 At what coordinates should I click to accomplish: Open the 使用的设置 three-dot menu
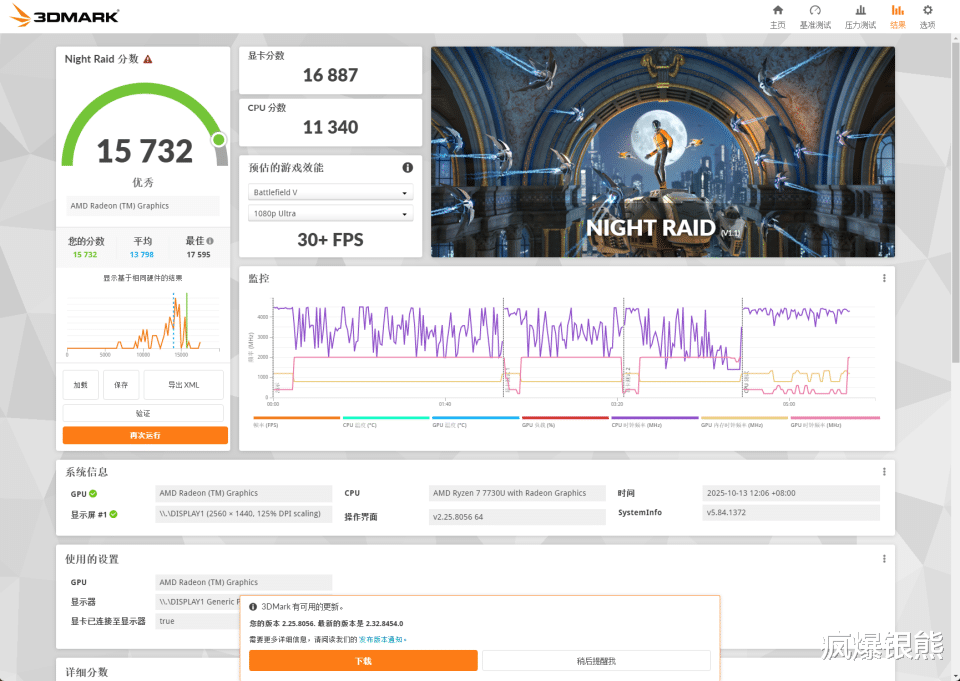click(x=884, y=559)
